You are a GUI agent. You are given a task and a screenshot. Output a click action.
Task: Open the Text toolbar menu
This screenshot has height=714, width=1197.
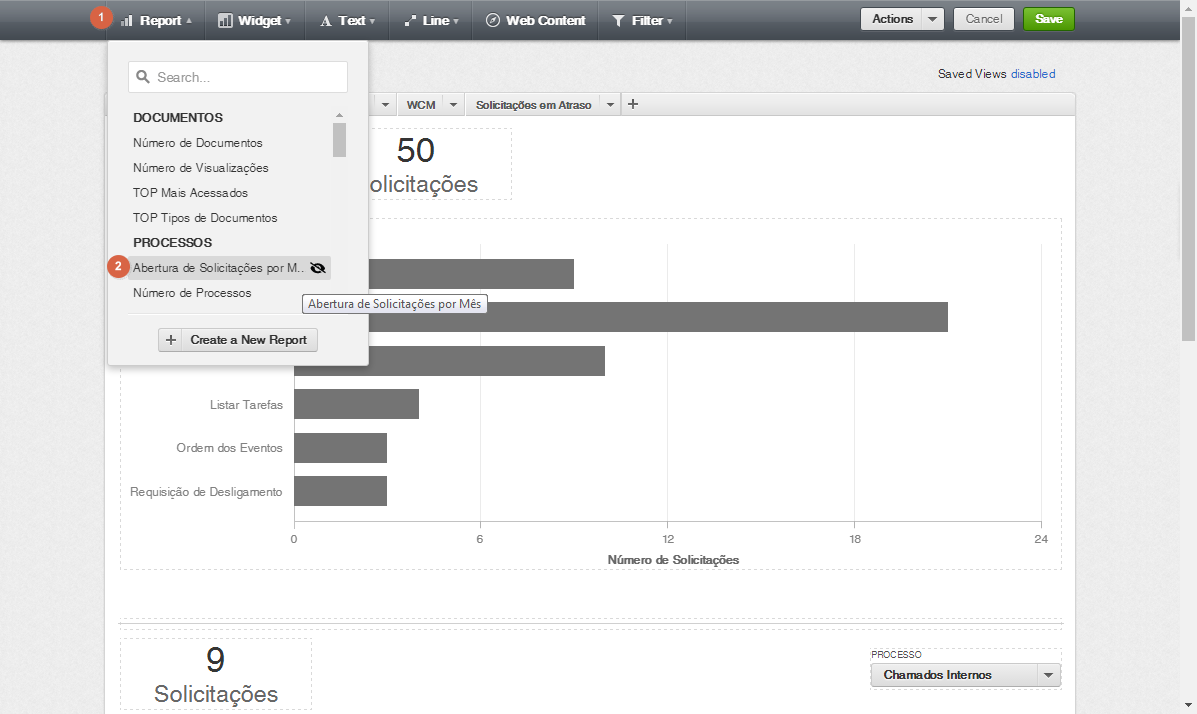click(347, 21)
